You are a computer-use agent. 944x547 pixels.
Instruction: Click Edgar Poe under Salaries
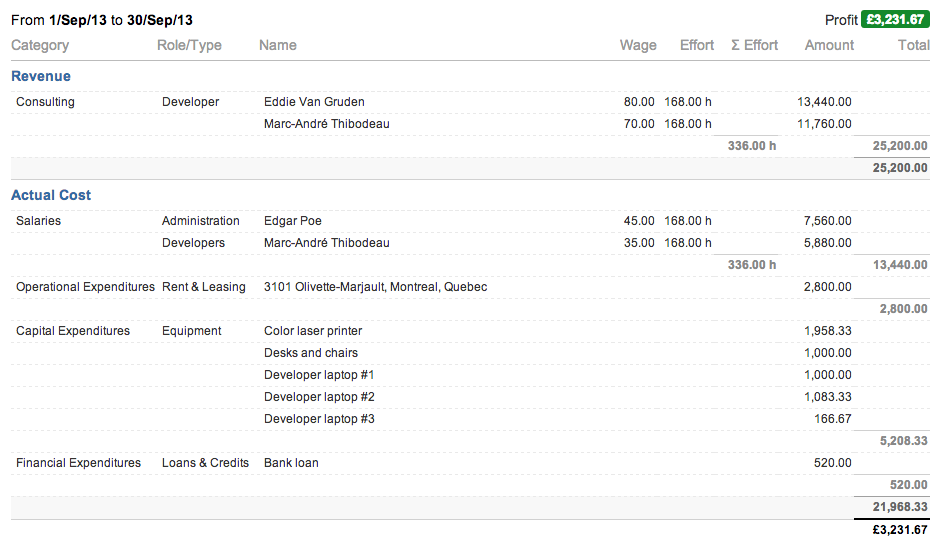pos(293,221)
